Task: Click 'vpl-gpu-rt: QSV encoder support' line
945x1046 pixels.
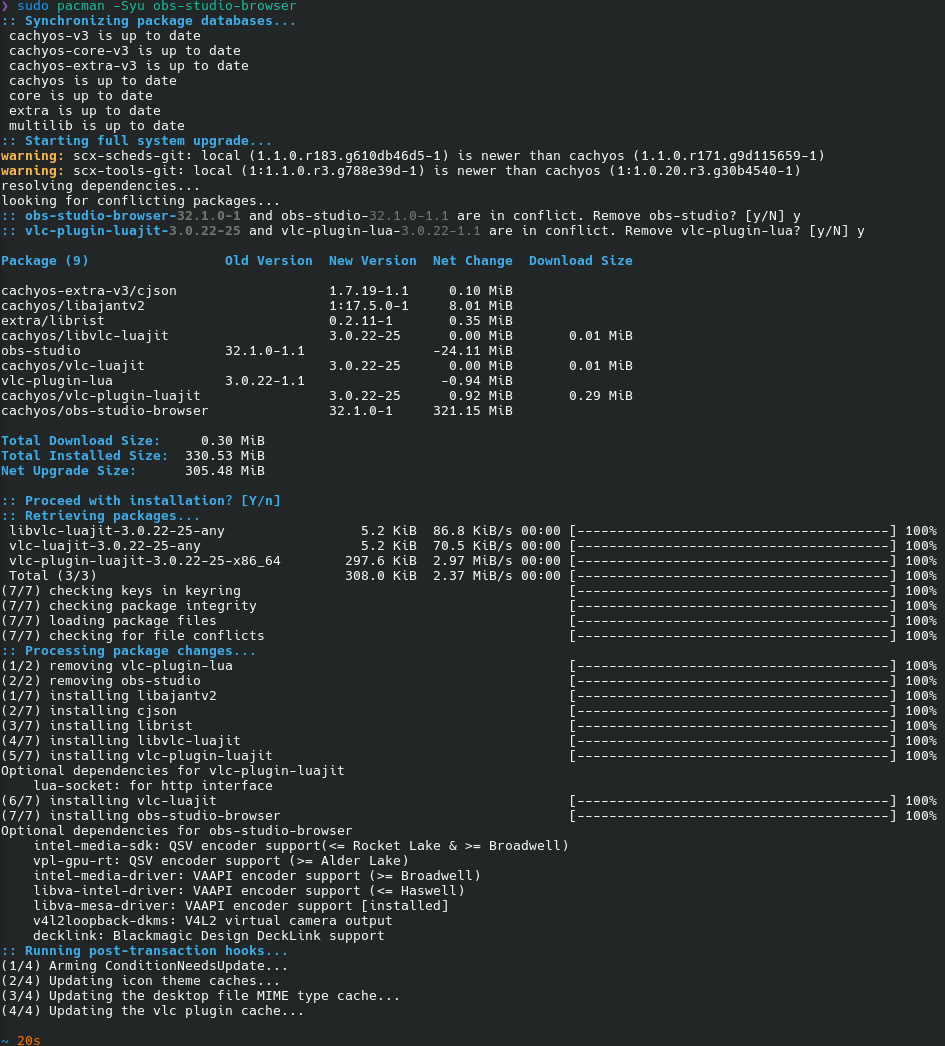Action: 221,861
